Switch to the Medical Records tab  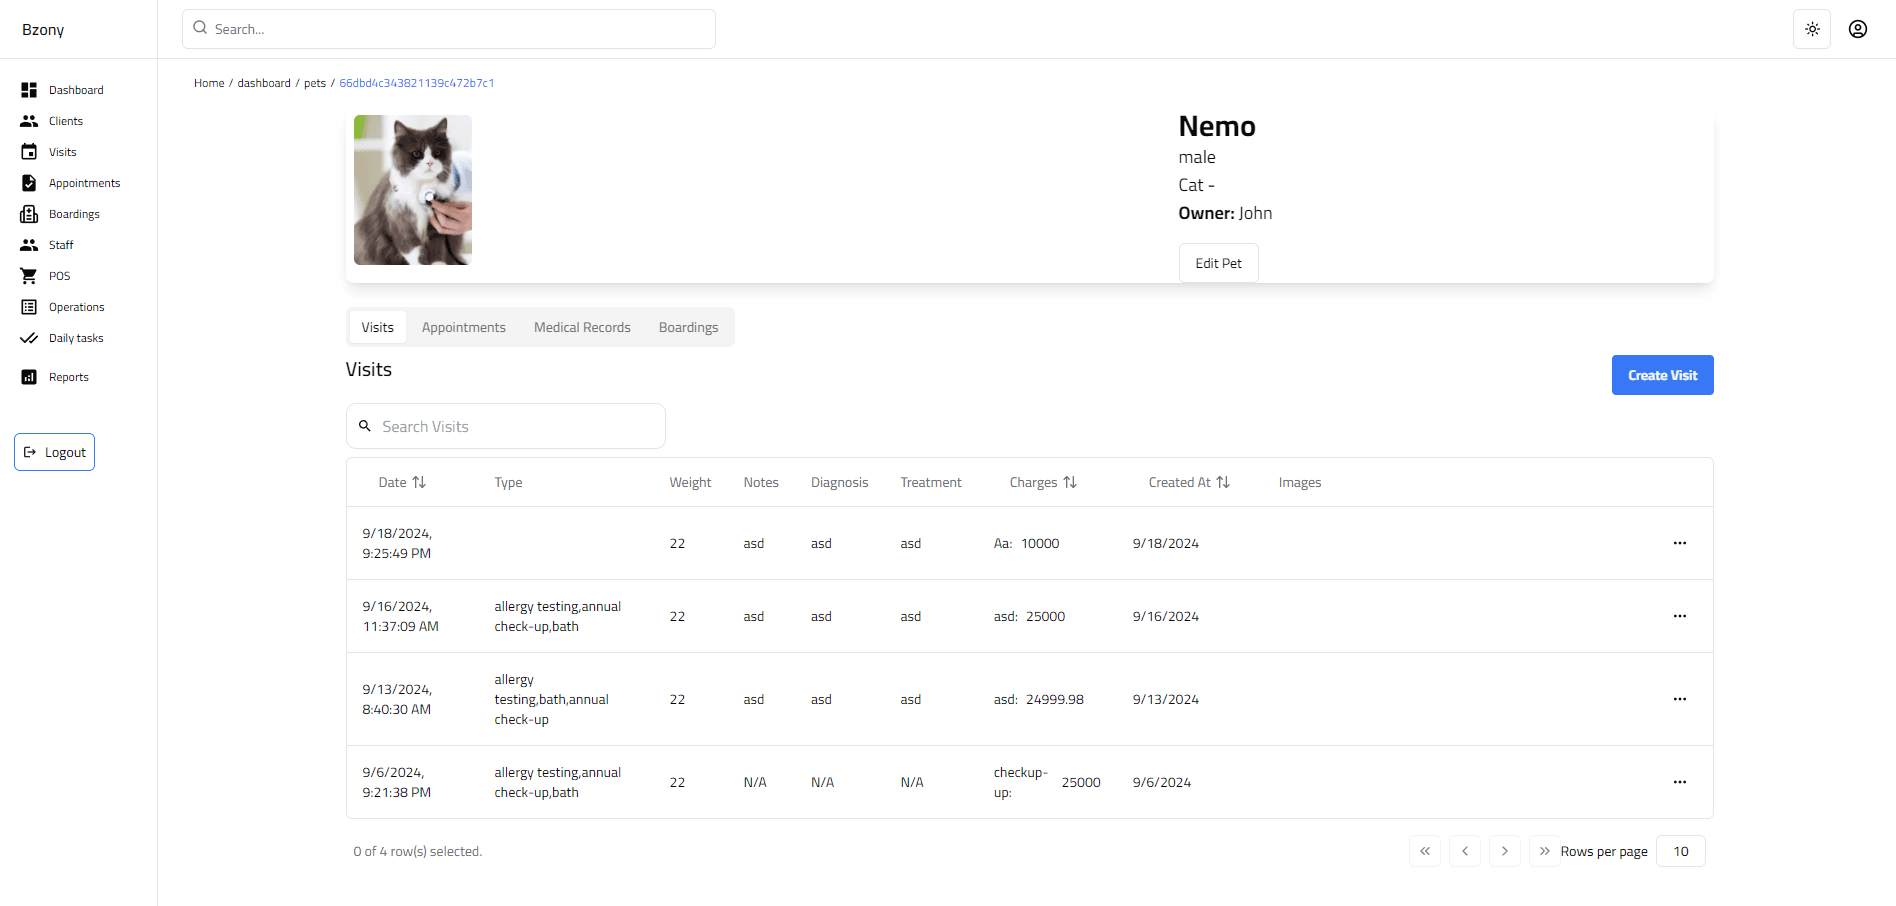[x=582, y=327]
